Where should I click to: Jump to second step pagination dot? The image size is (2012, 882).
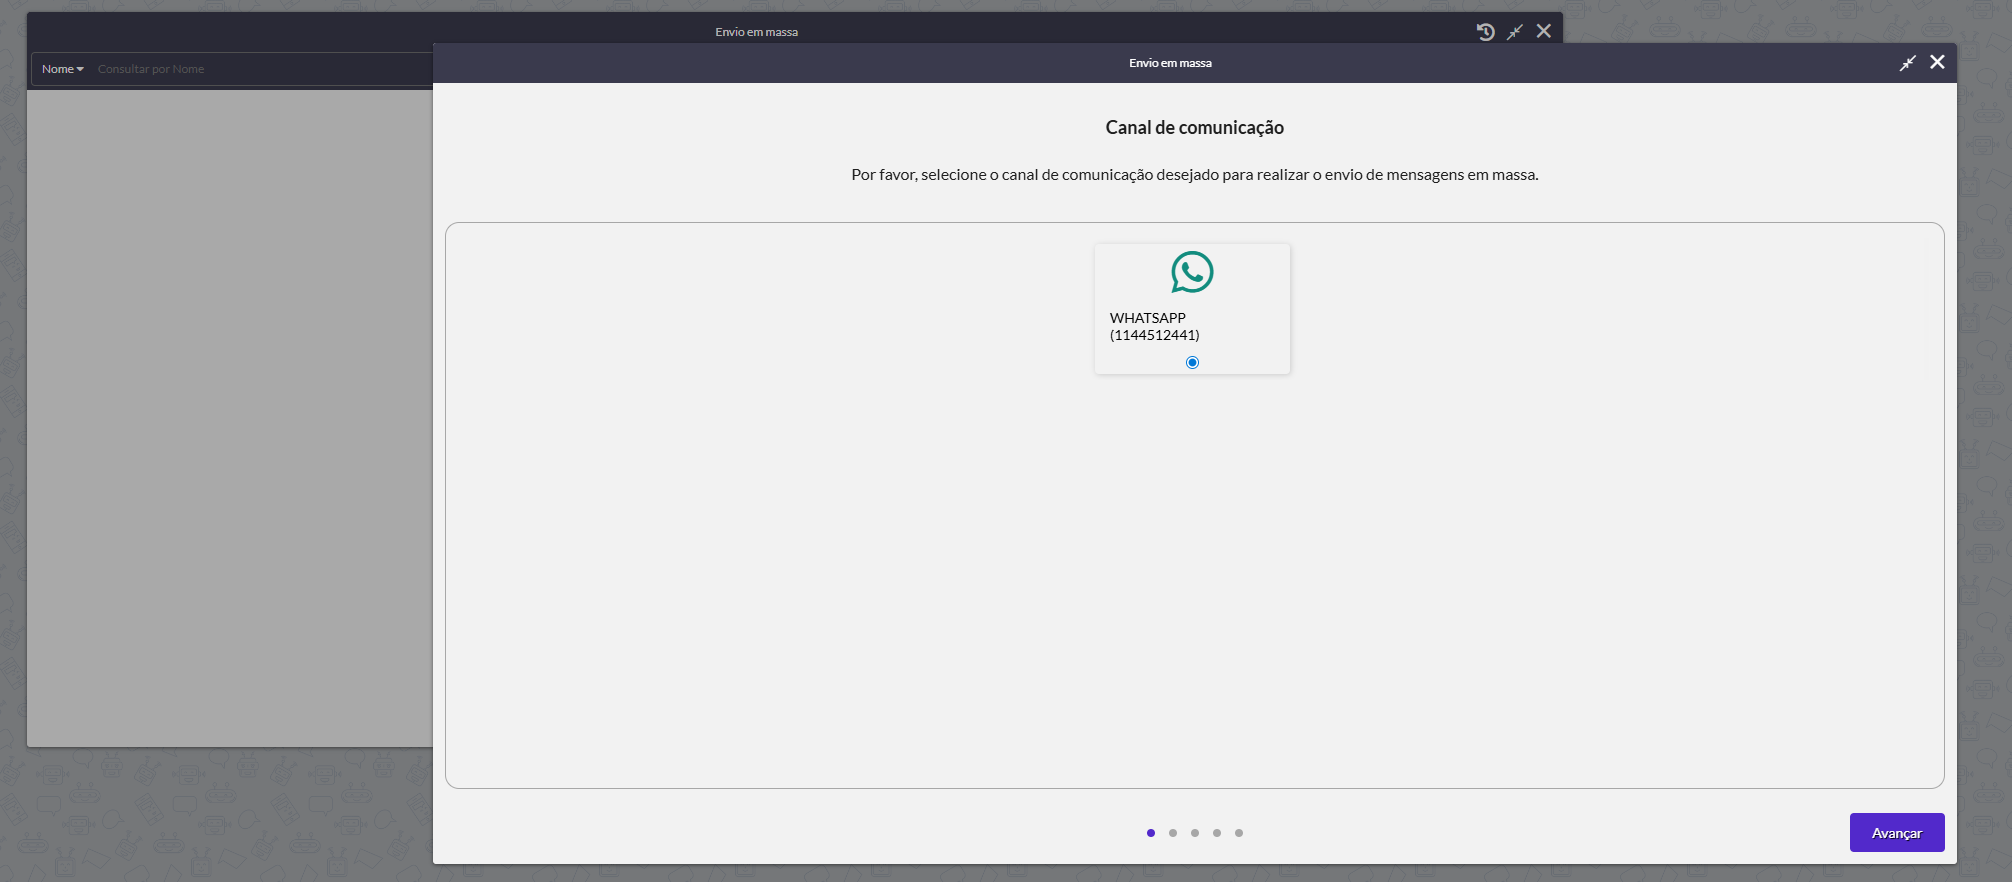pyautogui.click(x=1173, y=833)
